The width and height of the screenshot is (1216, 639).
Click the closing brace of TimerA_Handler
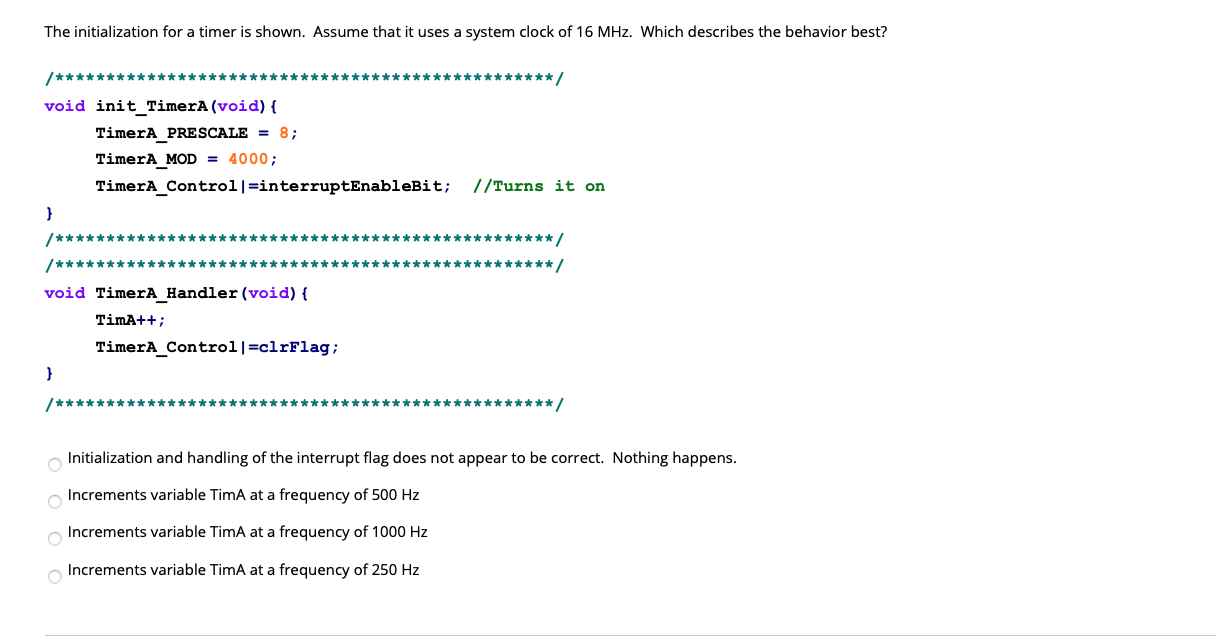pos(47,373)
